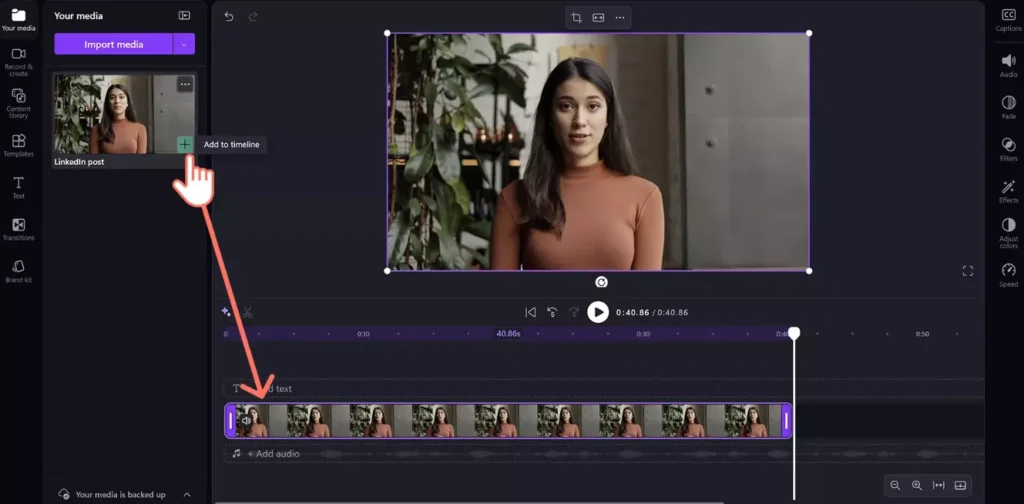Toggle fullscreen preview mode
Screen dimensions: 1024x504
tap(967, 271)
